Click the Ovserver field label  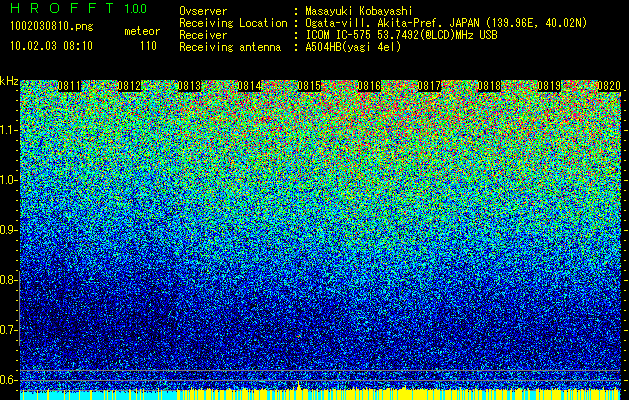click(203, 11)
